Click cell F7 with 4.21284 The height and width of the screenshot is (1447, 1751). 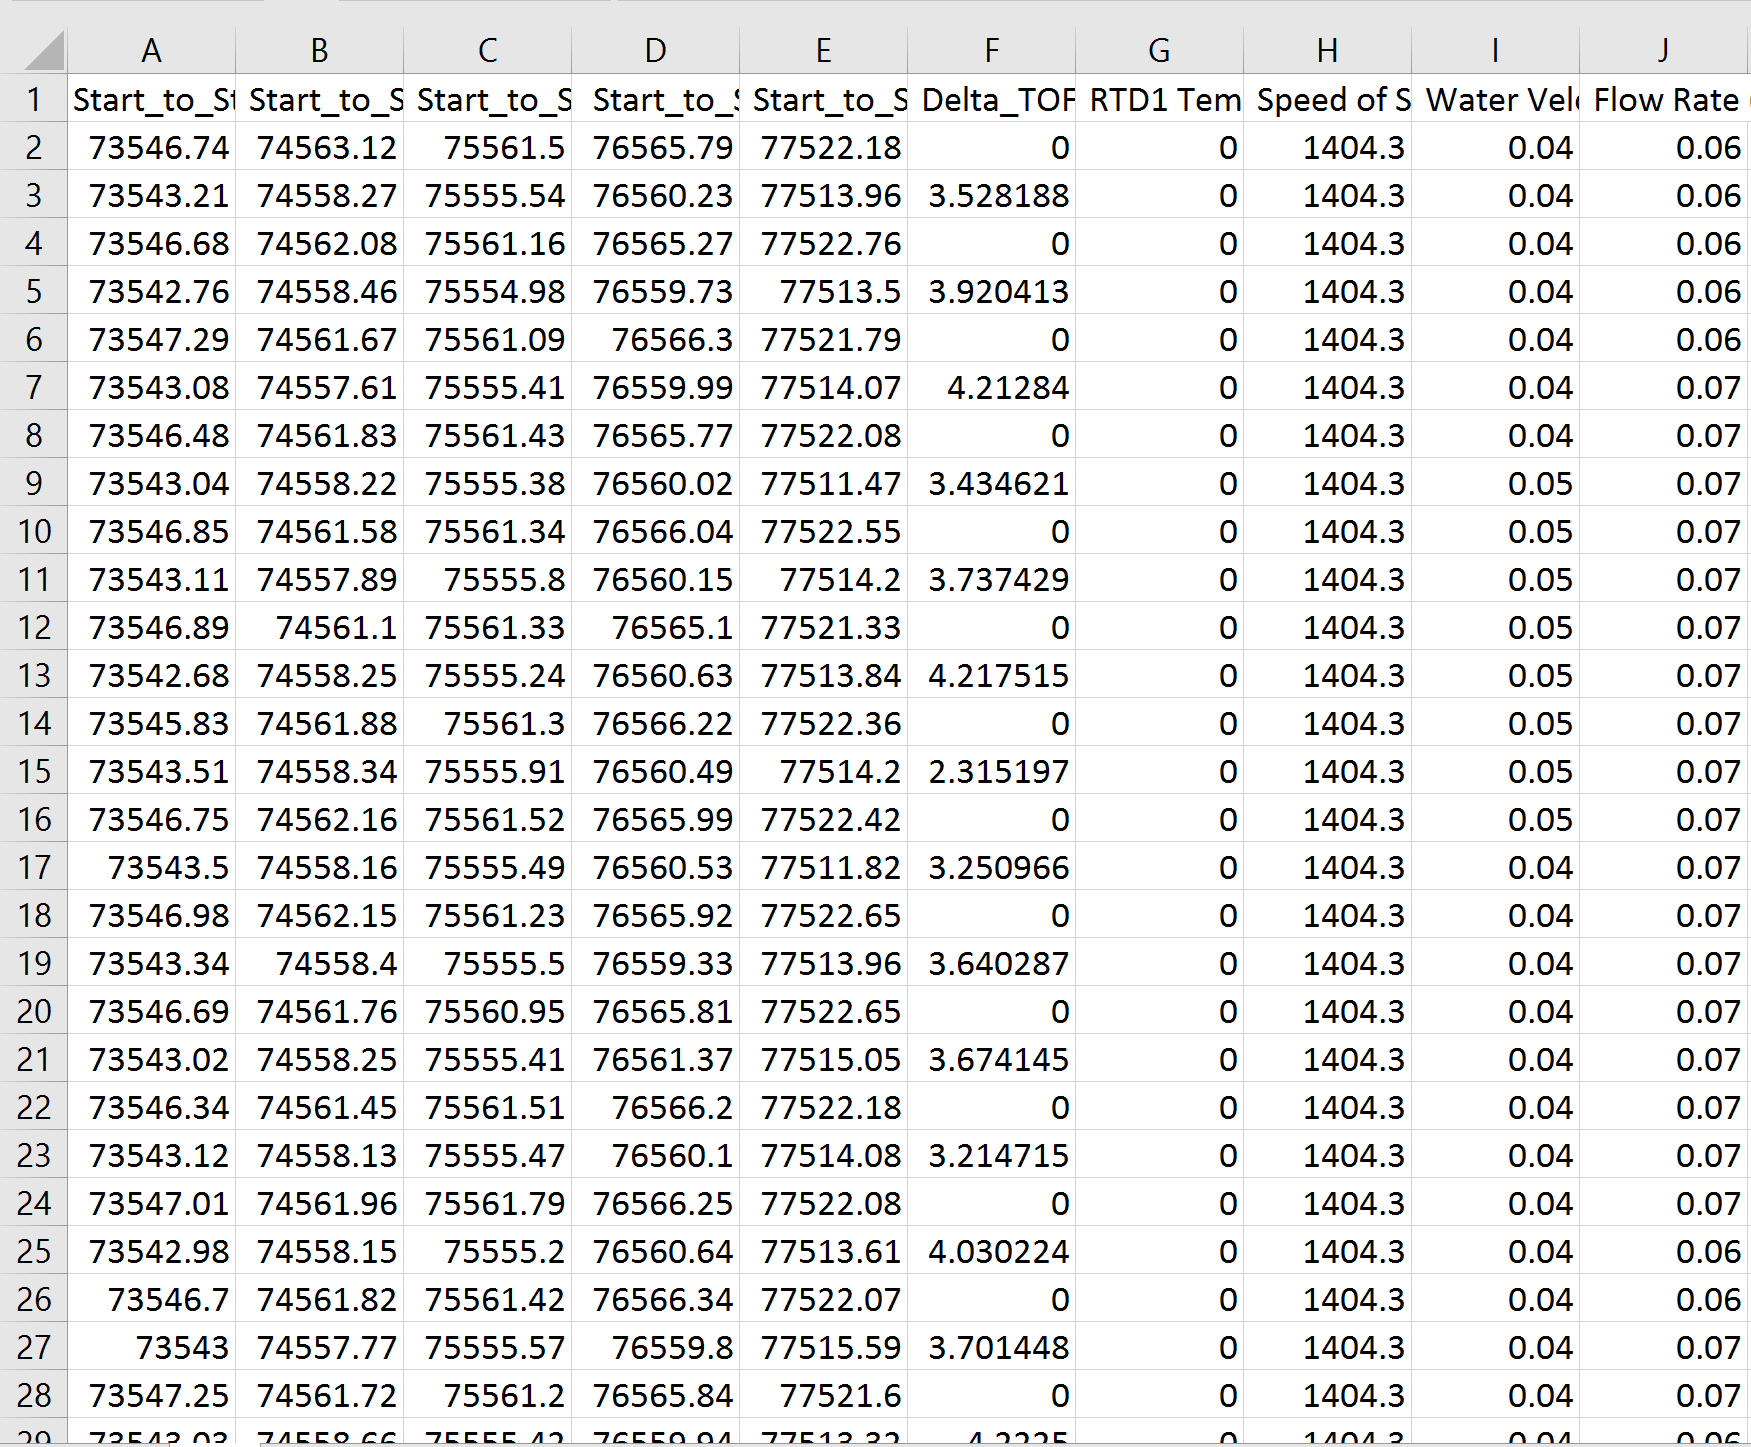pyautogui.click(x=991, y=387)
